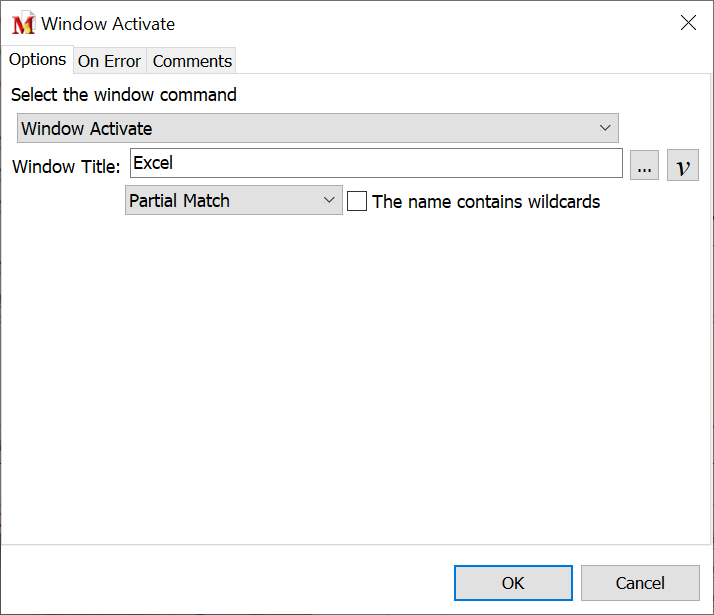Open the window browse '...' button
Viewport: 714px width, 615px height.
coord(644,166)
